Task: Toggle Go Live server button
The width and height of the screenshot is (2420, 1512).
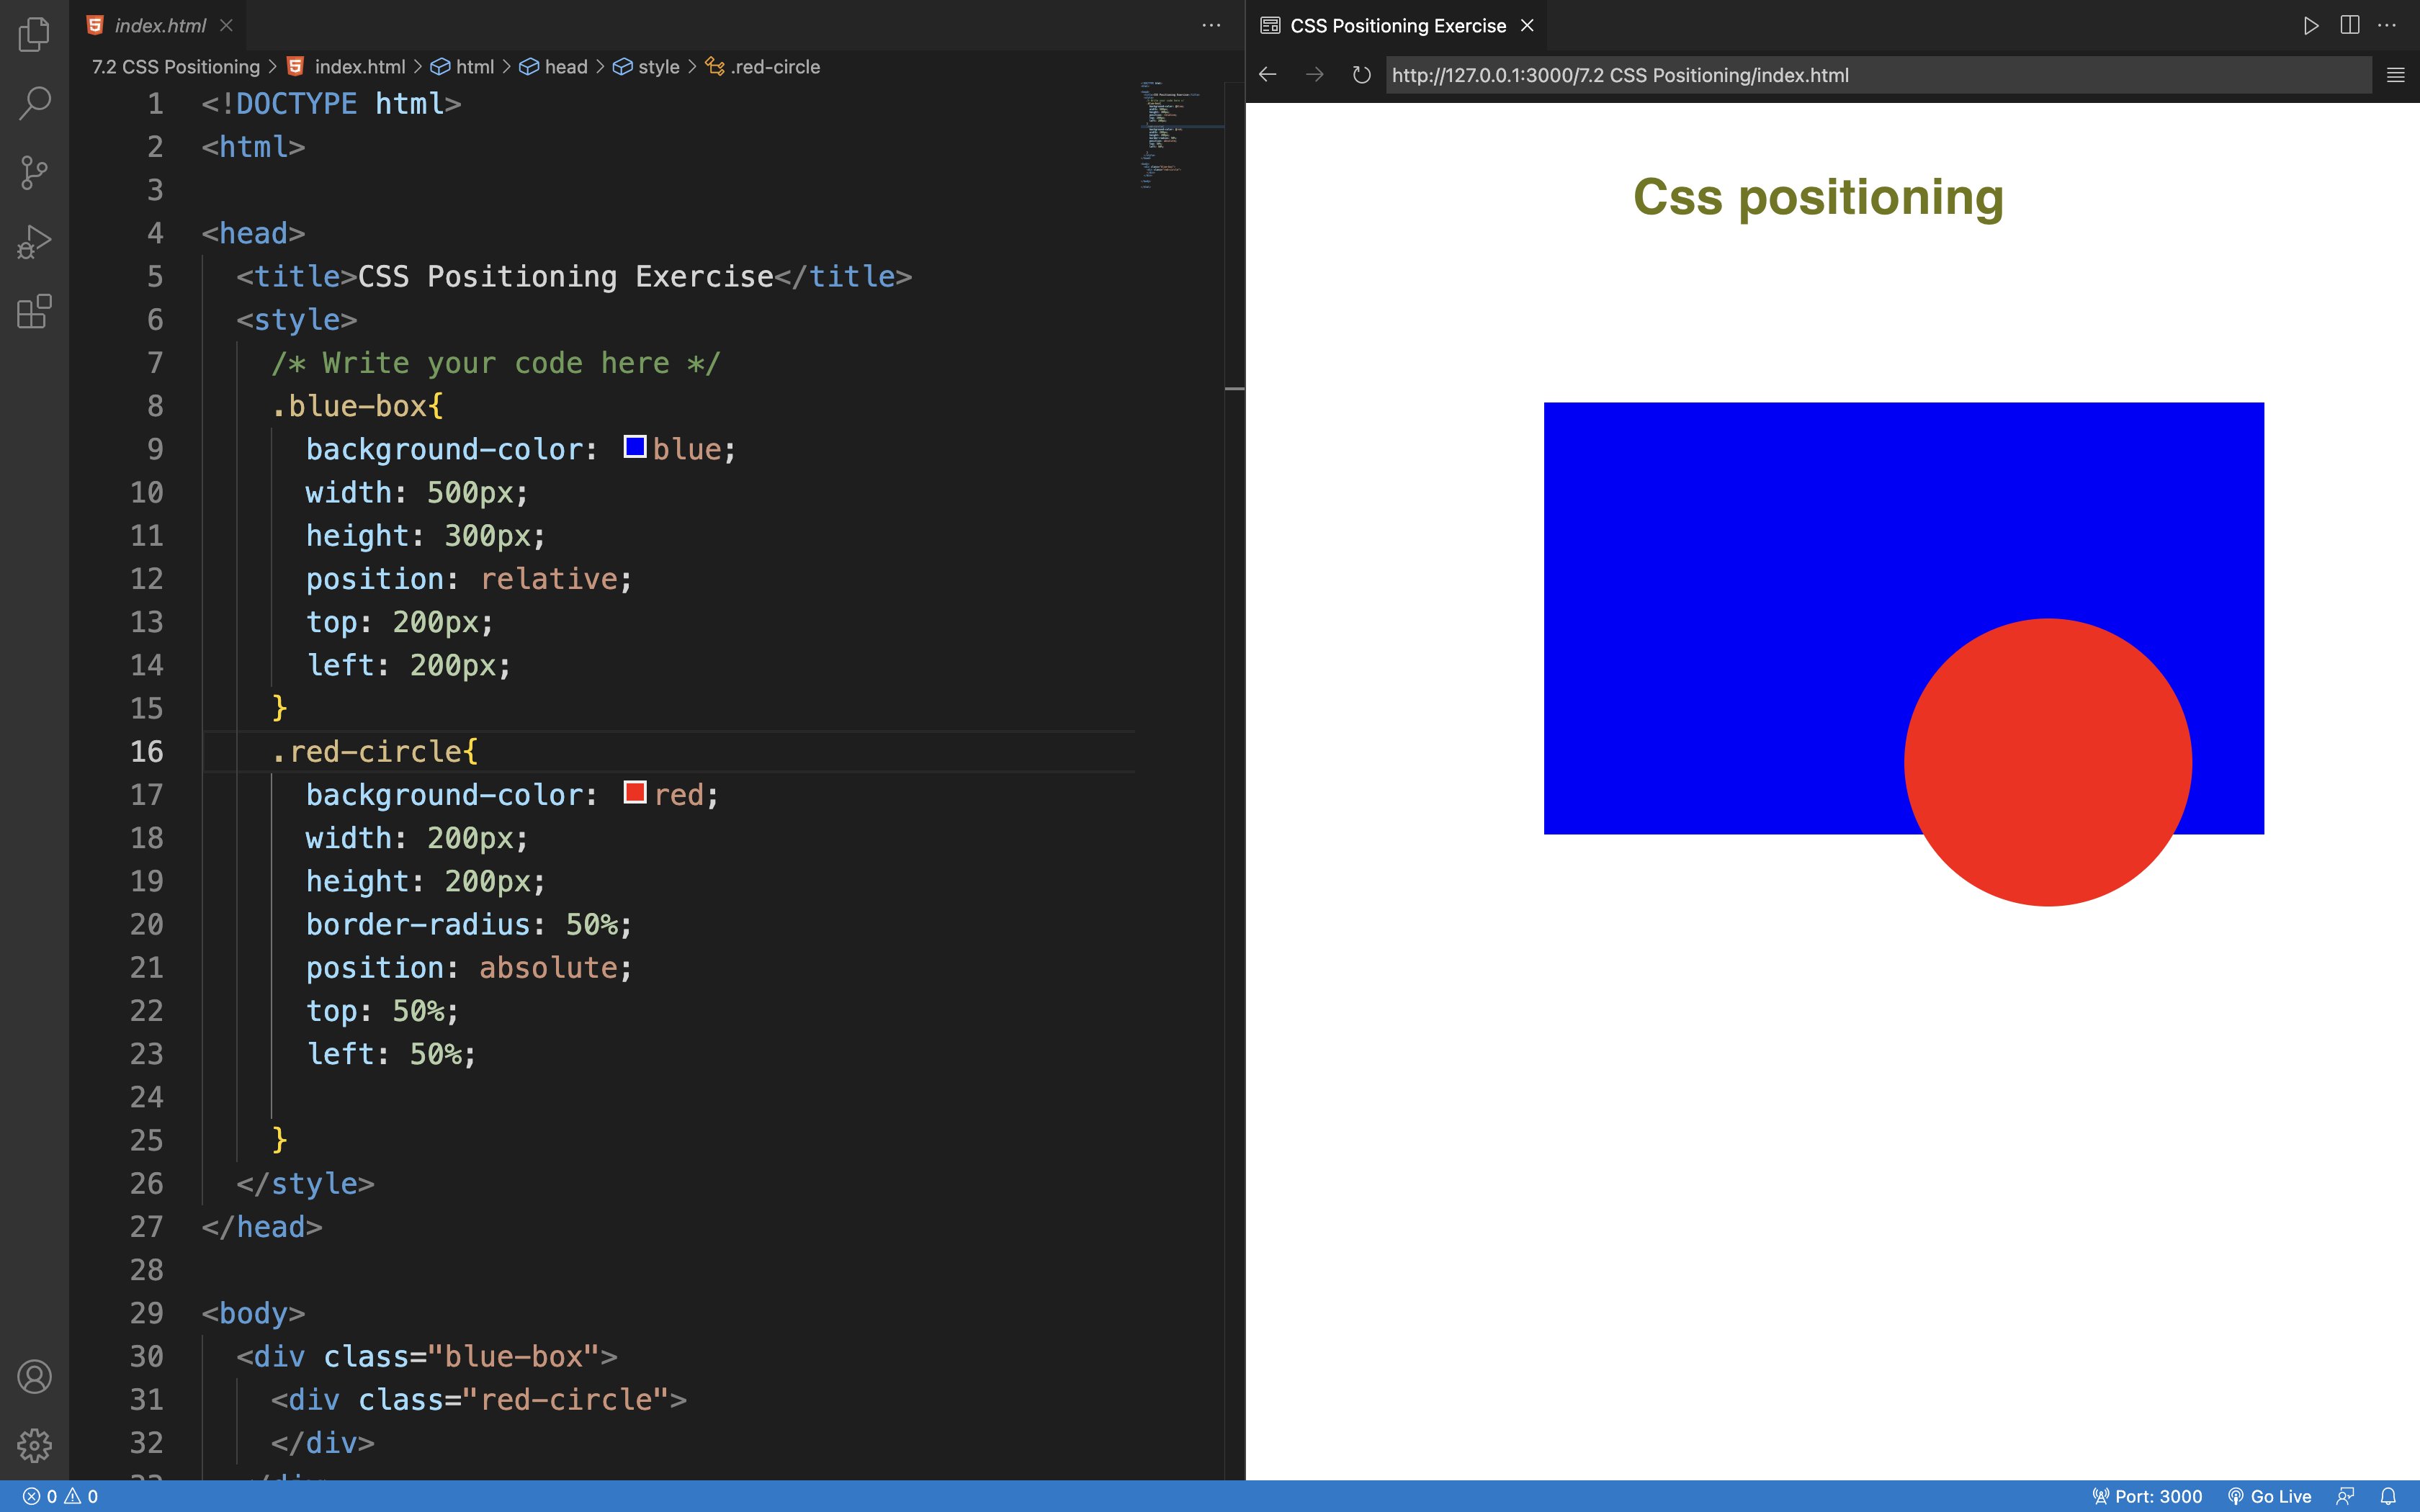Action: point(2270,1496)
